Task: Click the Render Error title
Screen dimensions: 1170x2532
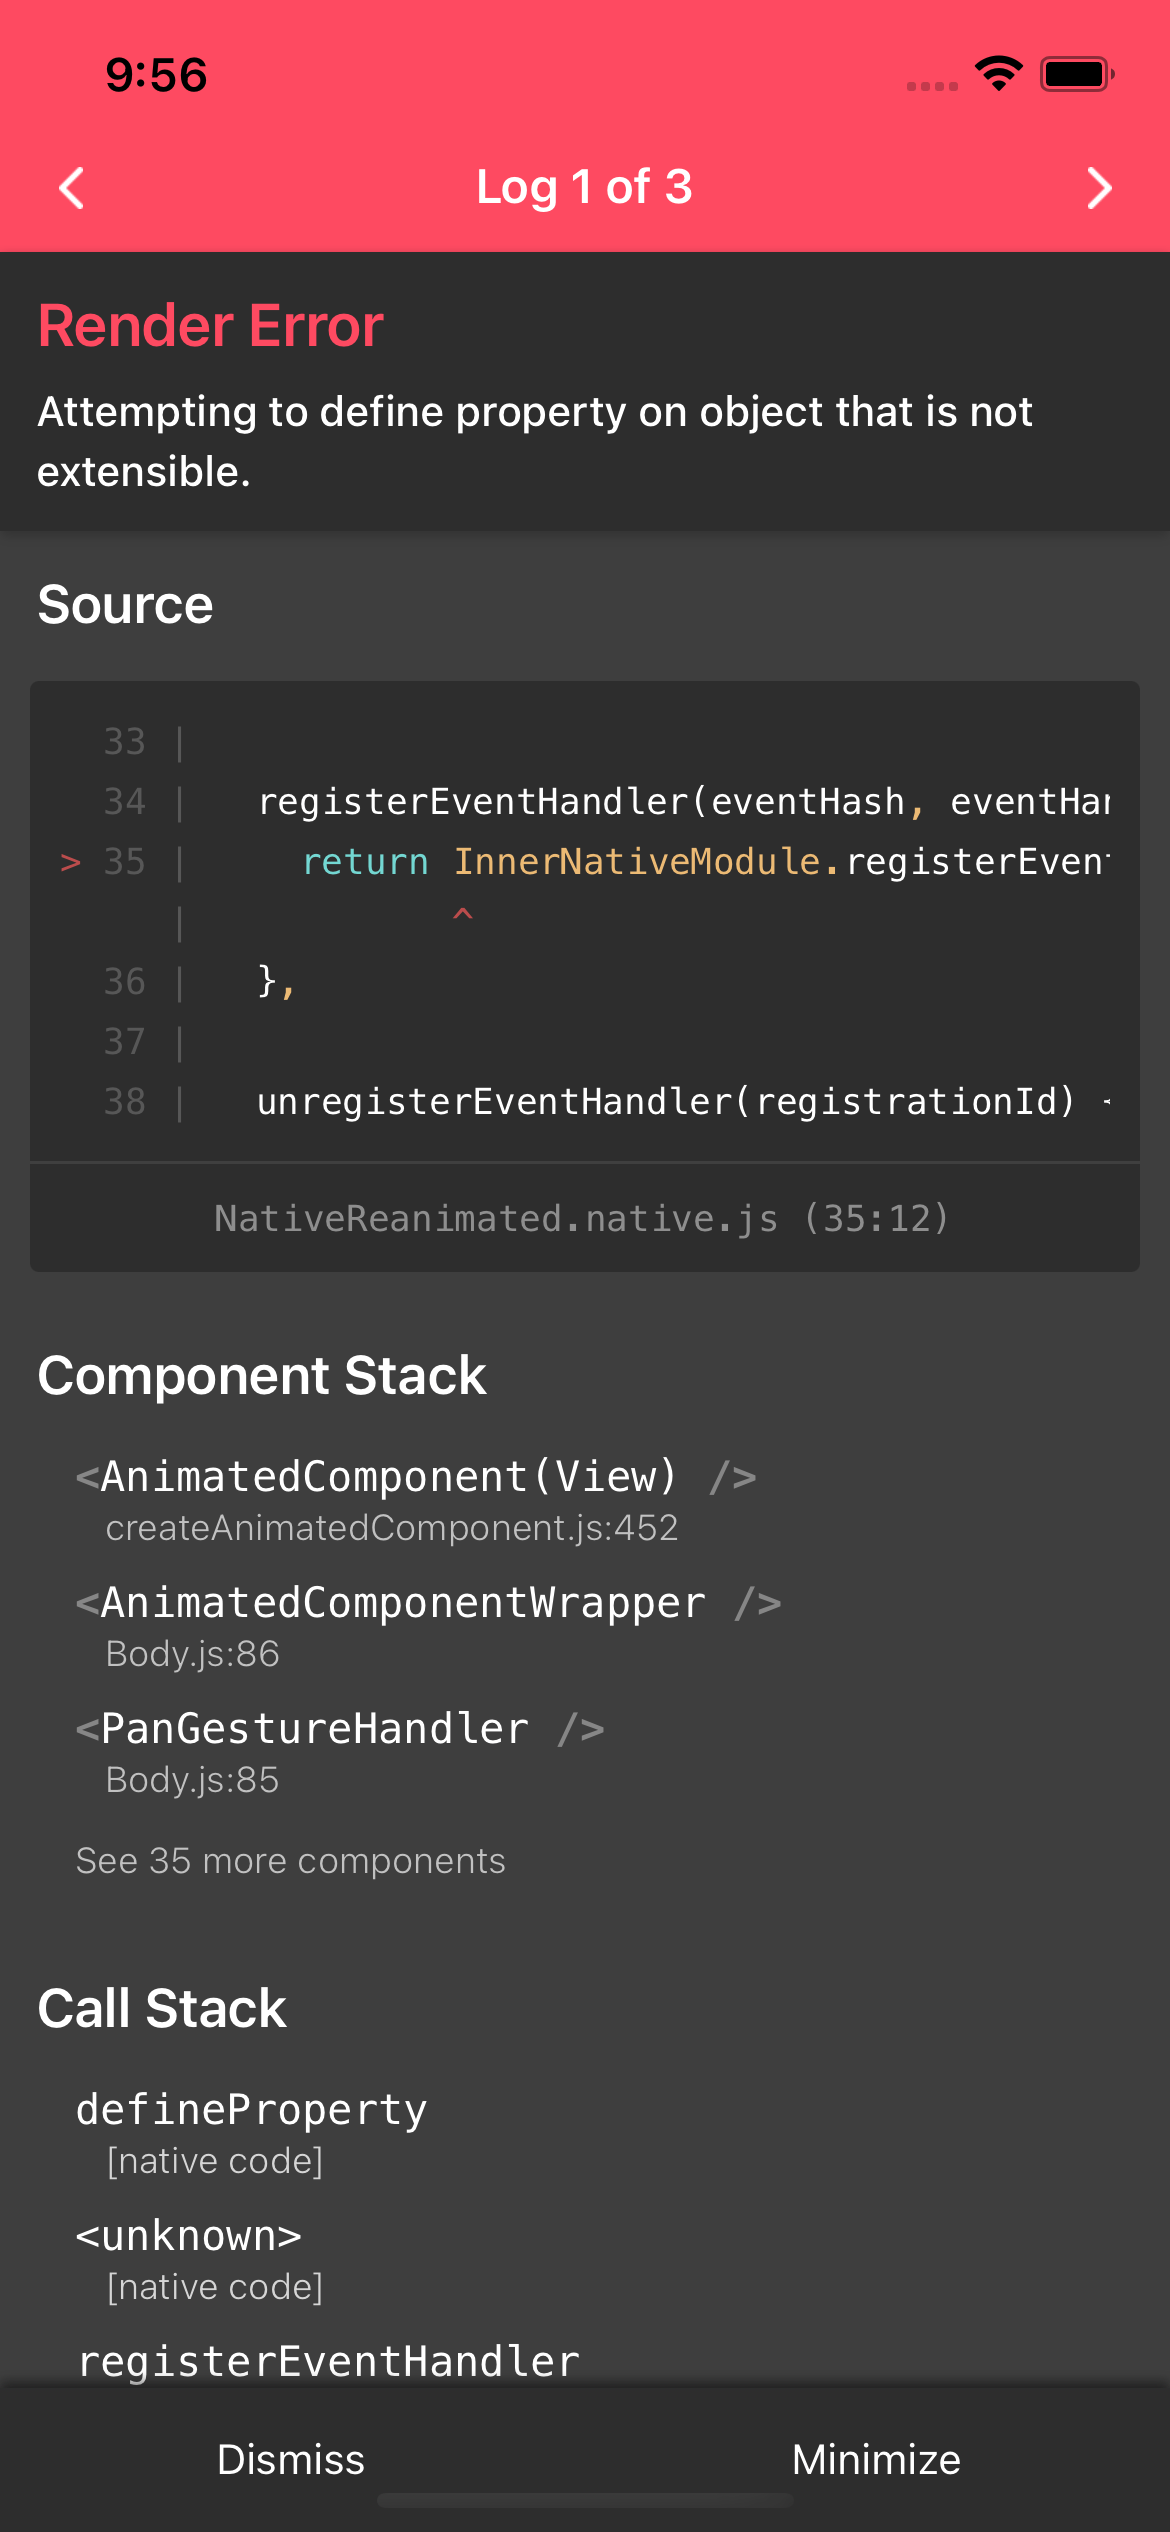Action: click(209, 324)
